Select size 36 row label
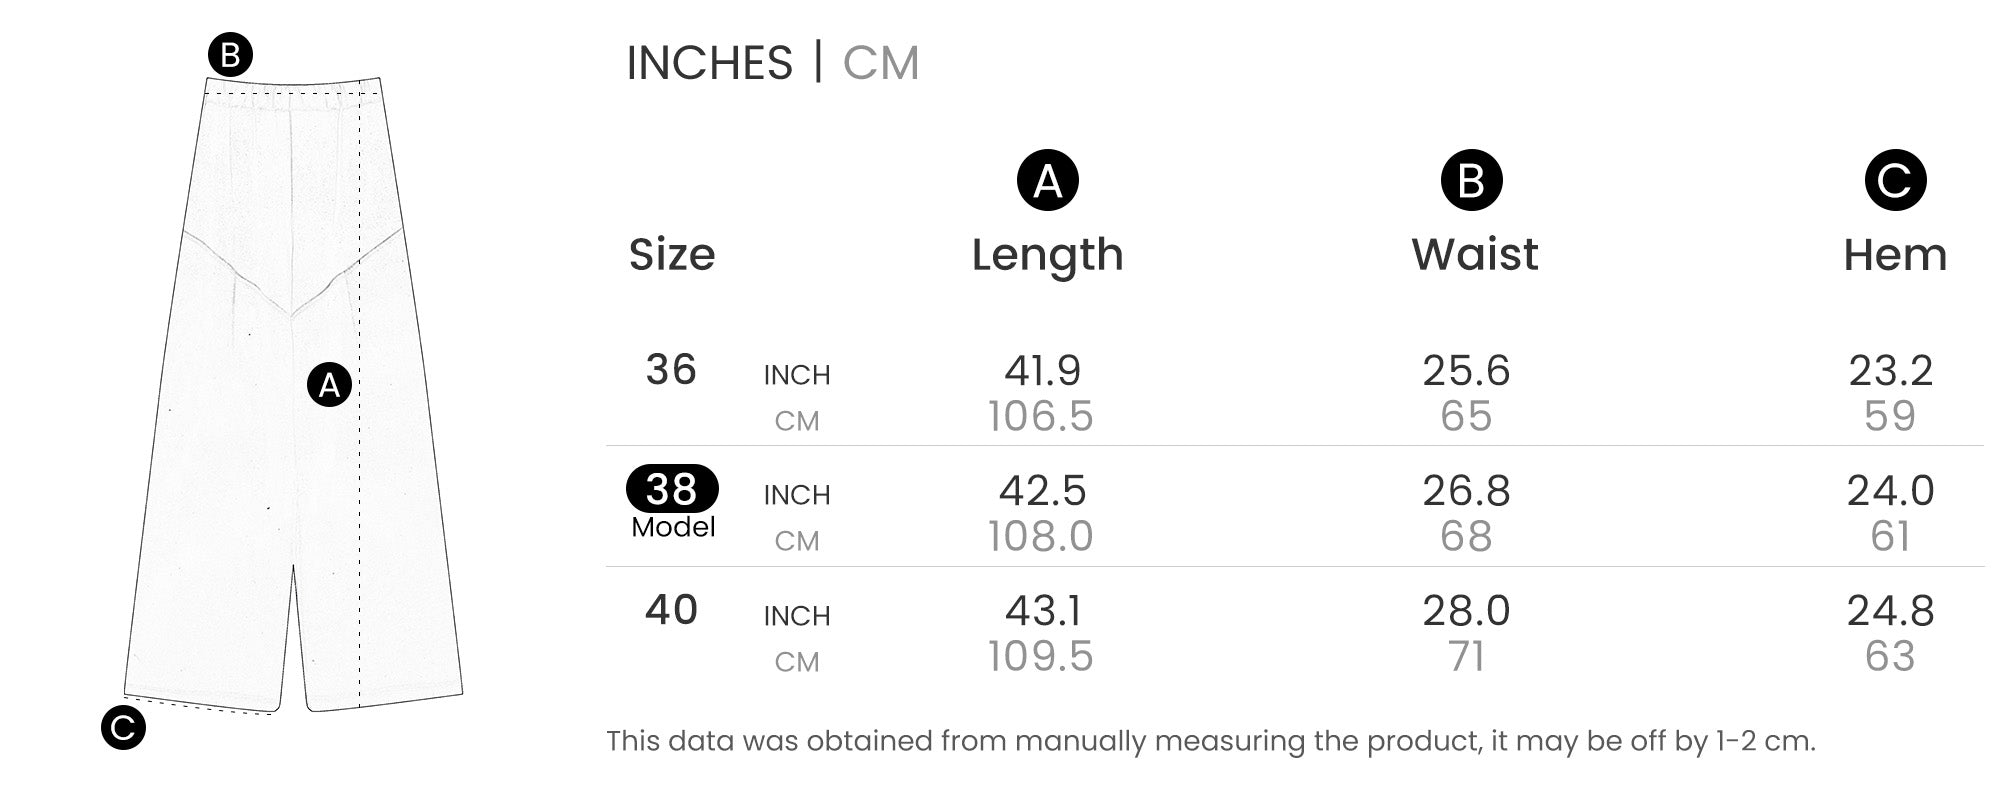2000x806 pixels. click(671, 370)
